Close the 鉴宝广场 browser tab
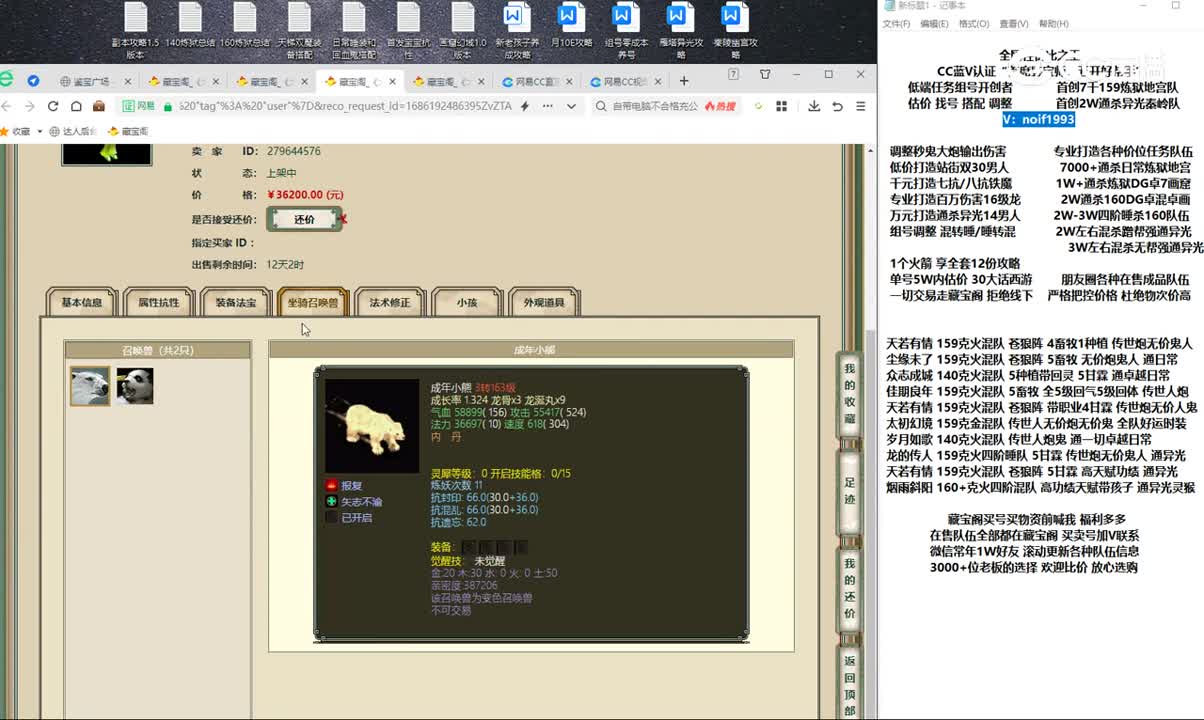The height and width of the screenshot is (720, 1204). tap(126, 82)
